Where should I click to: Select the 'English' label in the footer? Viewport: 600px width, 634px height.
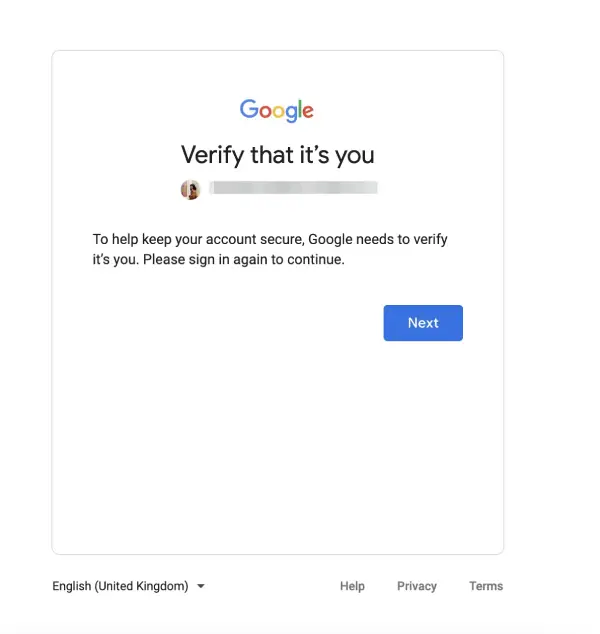[72, 586]
